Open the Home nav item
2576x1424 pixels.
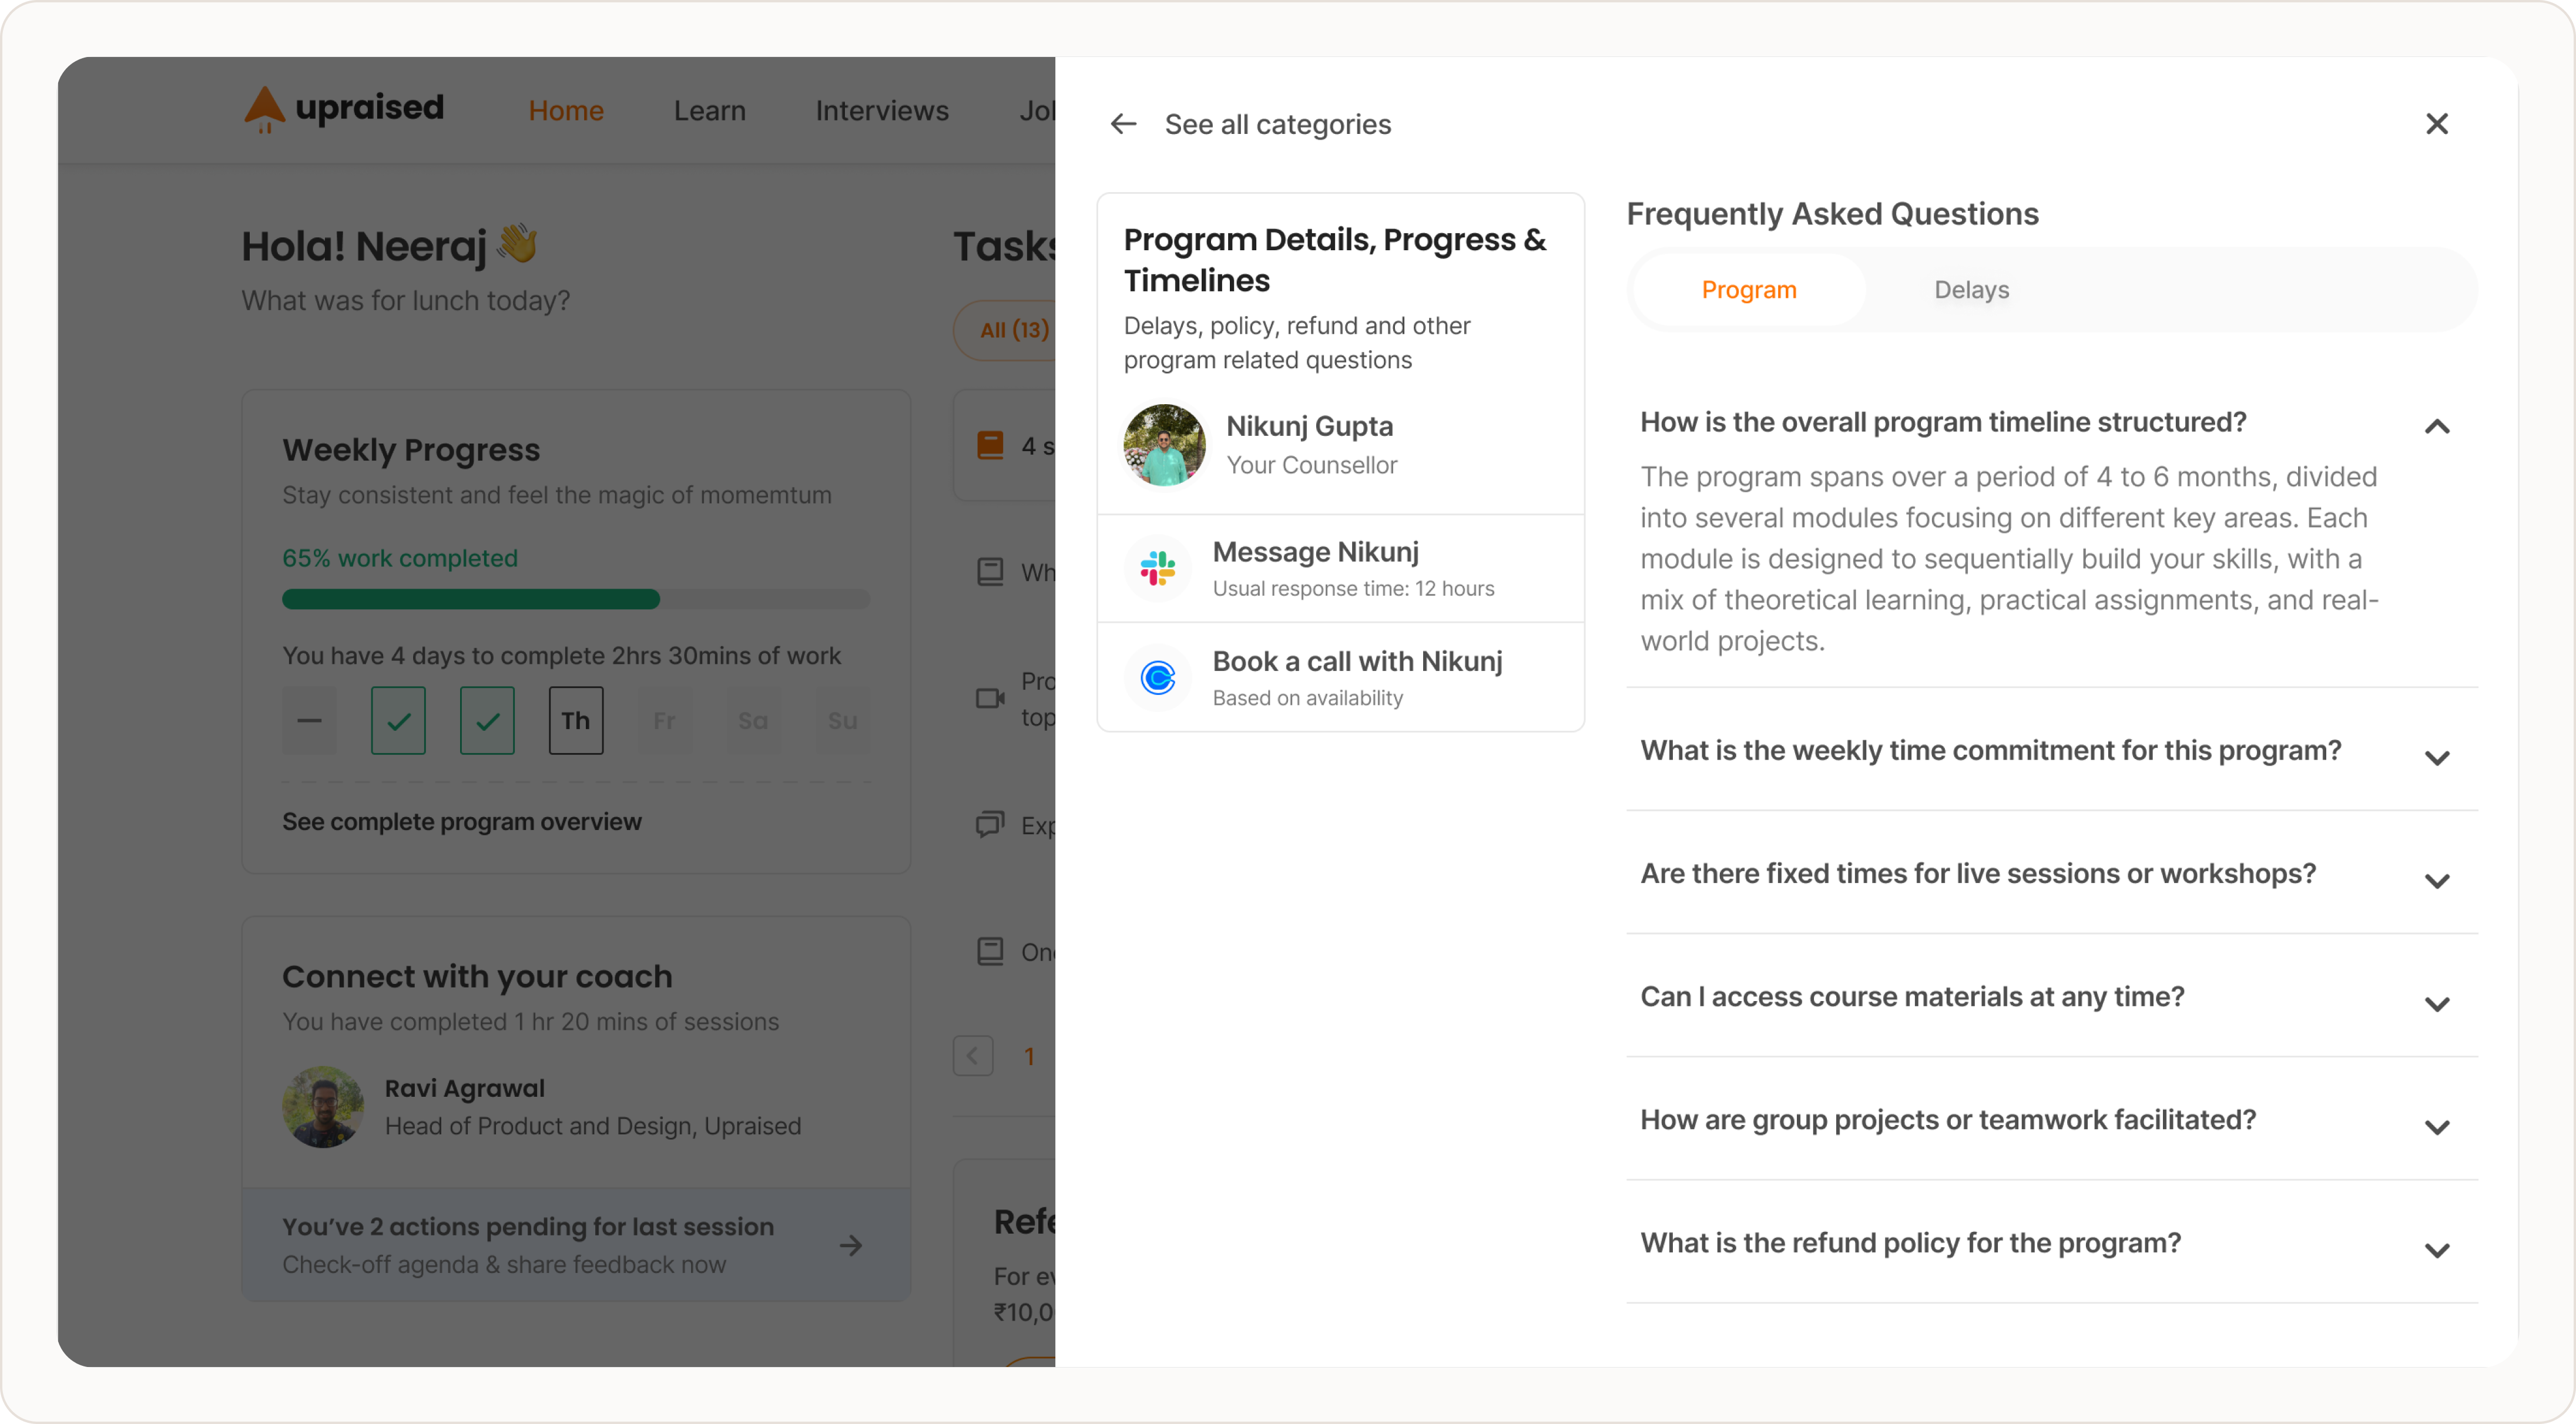tap(566, 110)
